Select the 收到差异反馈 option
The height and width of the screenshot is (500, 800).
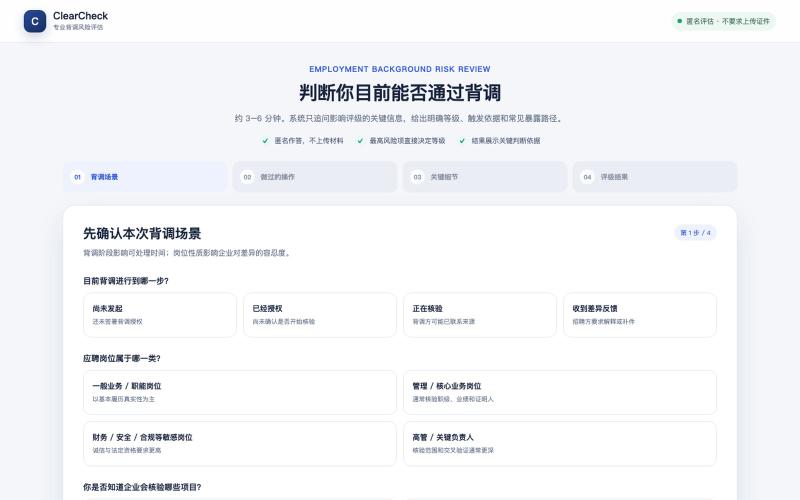click(x=640, y=315)
